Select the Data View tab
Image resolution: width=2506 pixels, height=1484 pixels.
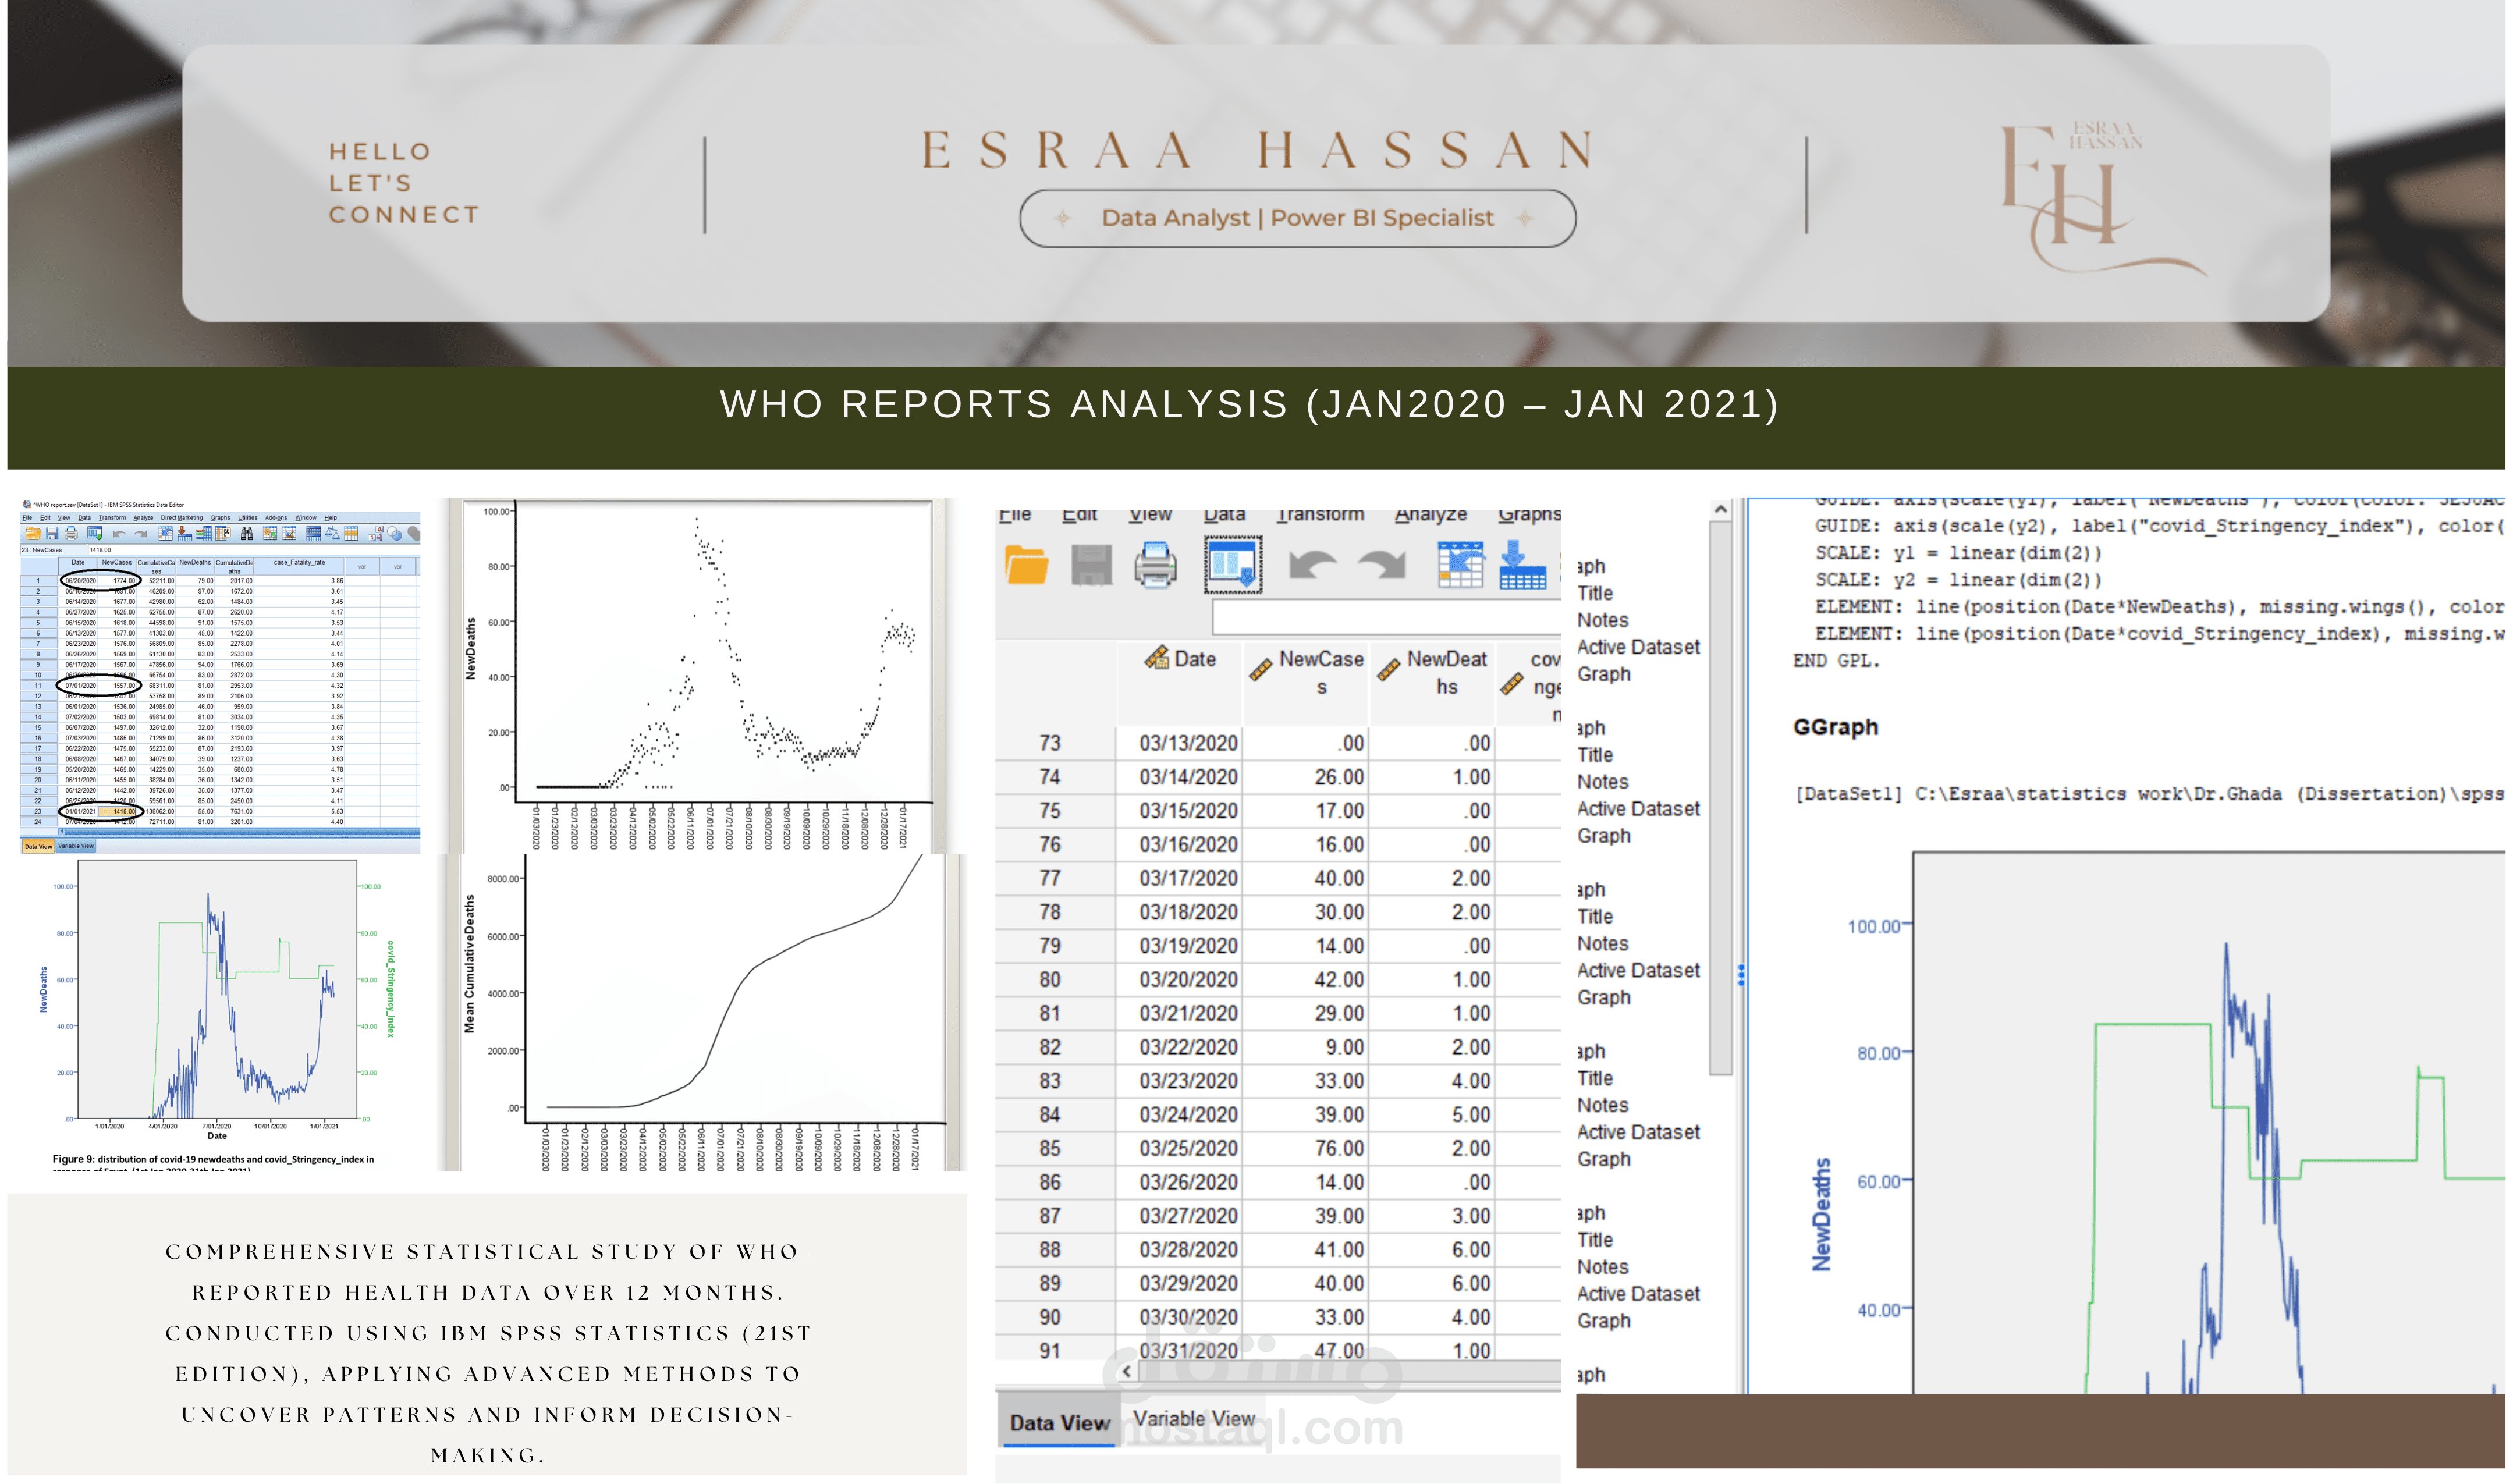[39, 846]
